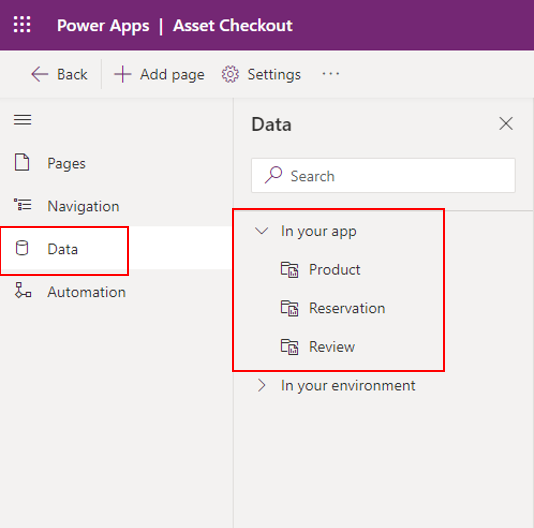534x528 pixels.
Task: Select the Reservation table
Action: 333,308
